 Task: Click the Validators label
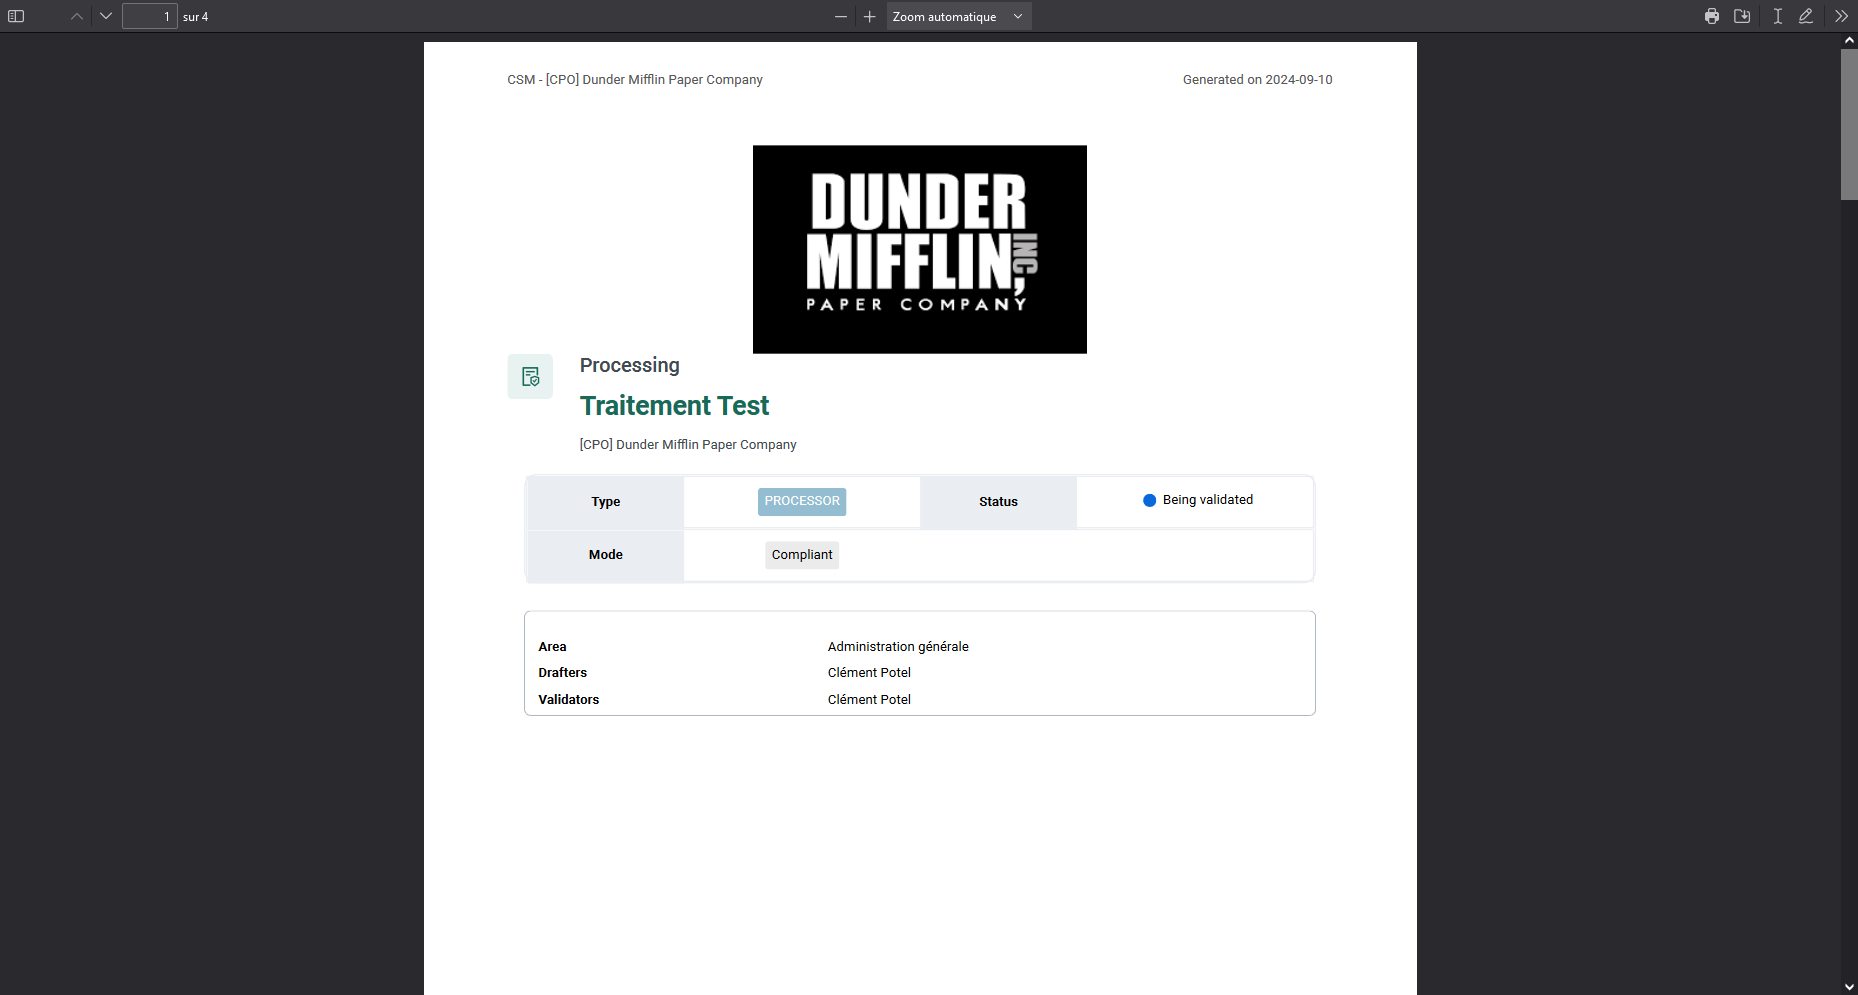568,700
